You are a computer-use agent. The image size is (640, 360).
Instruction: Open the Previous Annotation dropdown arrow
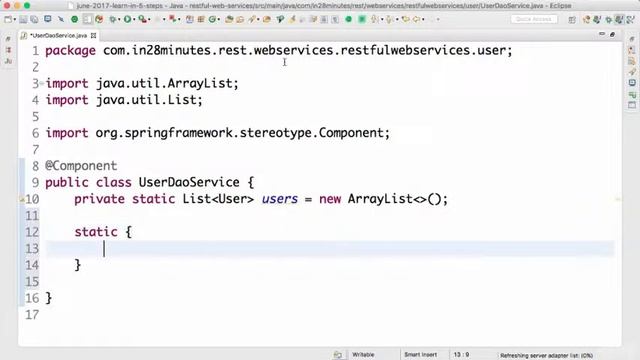pyautogui.click(x=397, y=19)
